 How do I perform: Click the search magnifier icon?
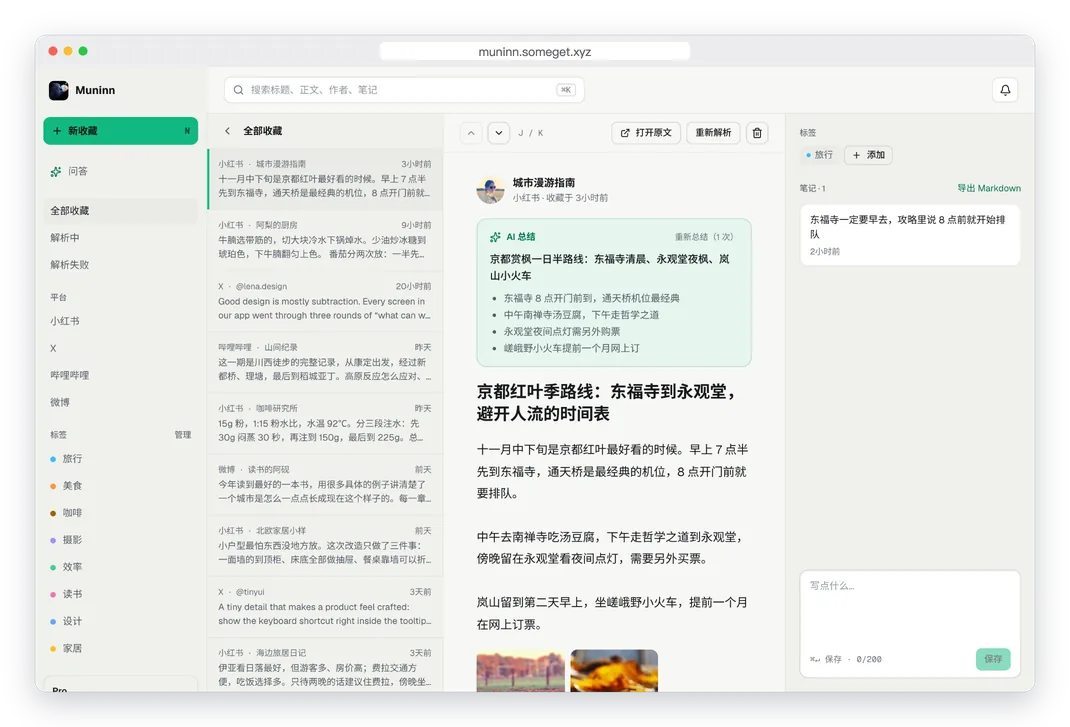238,90
